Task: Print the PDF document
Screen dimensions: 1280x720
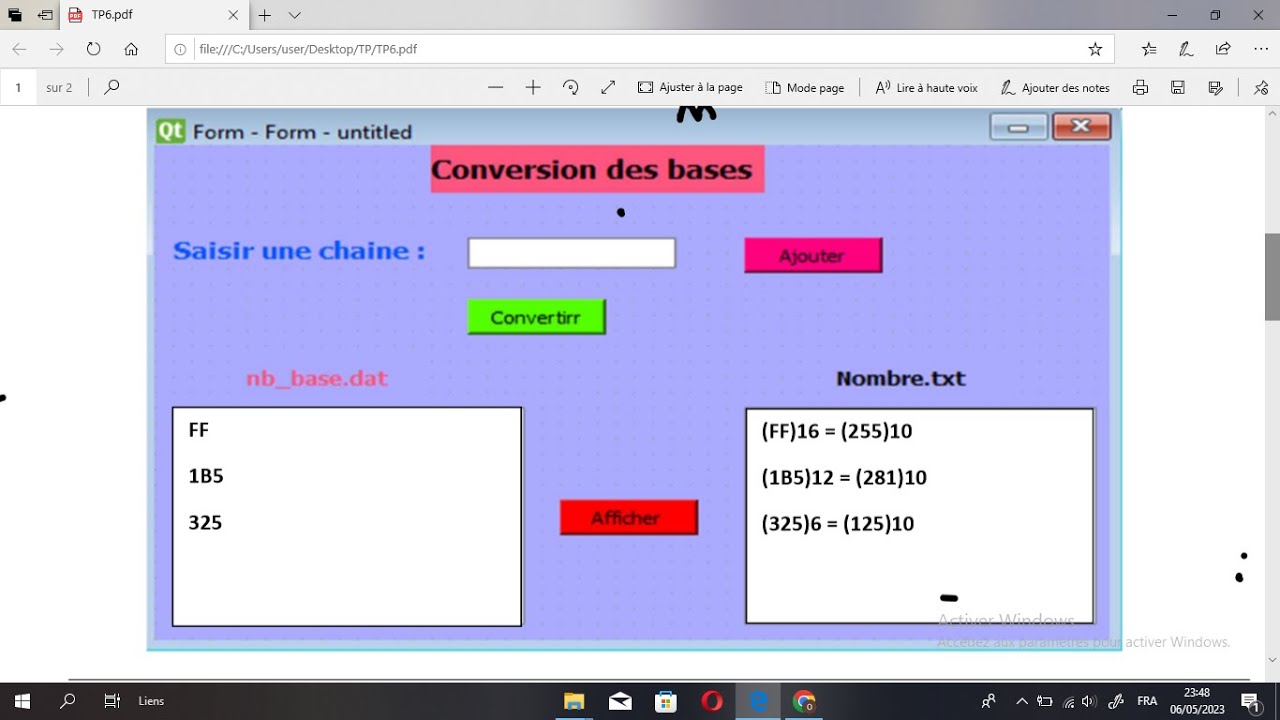Action: 1141,87
